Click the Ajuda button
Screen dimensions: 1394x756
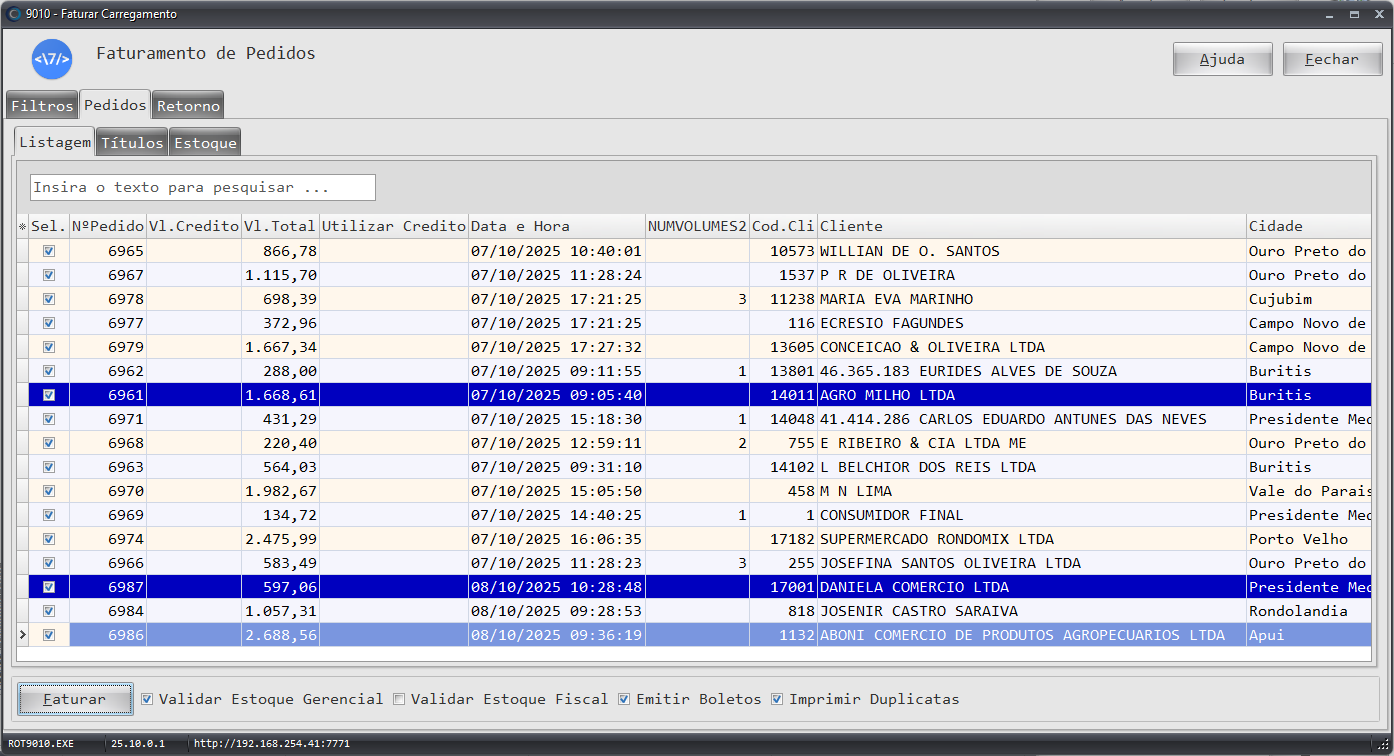[1222, 59]
